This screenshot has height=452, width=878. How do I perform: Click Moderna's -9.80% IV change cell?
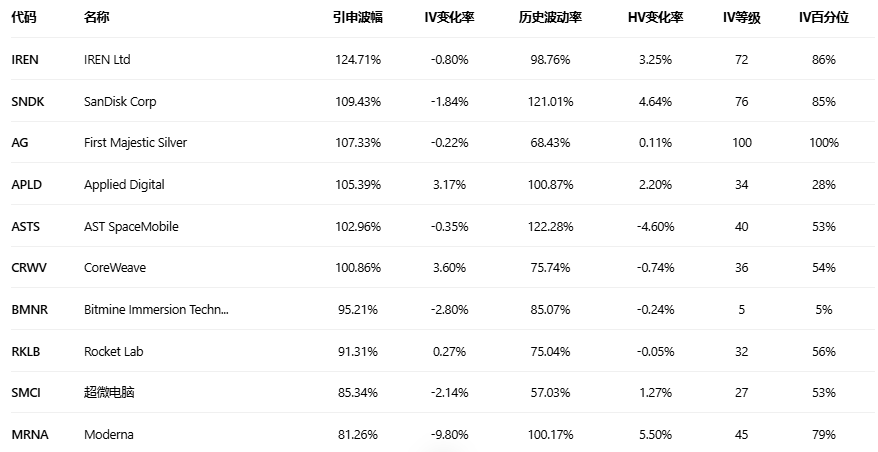tap(449, 435)
